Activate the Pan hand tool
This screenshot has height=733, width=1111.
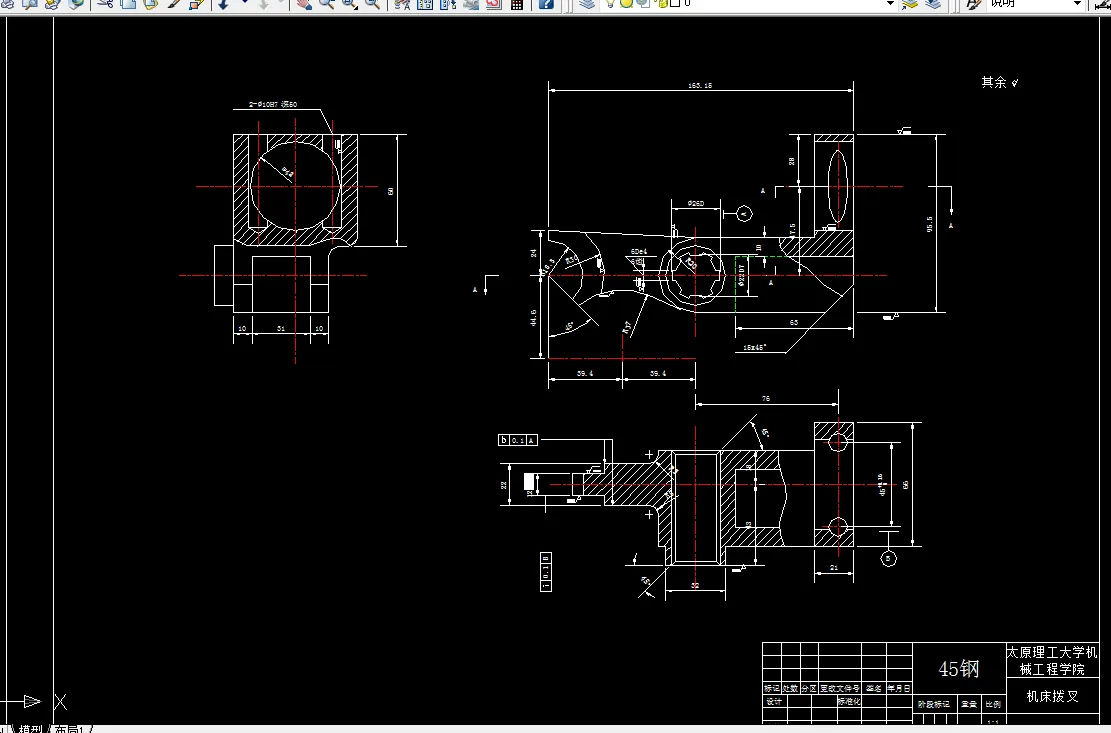tap(304, 4)
